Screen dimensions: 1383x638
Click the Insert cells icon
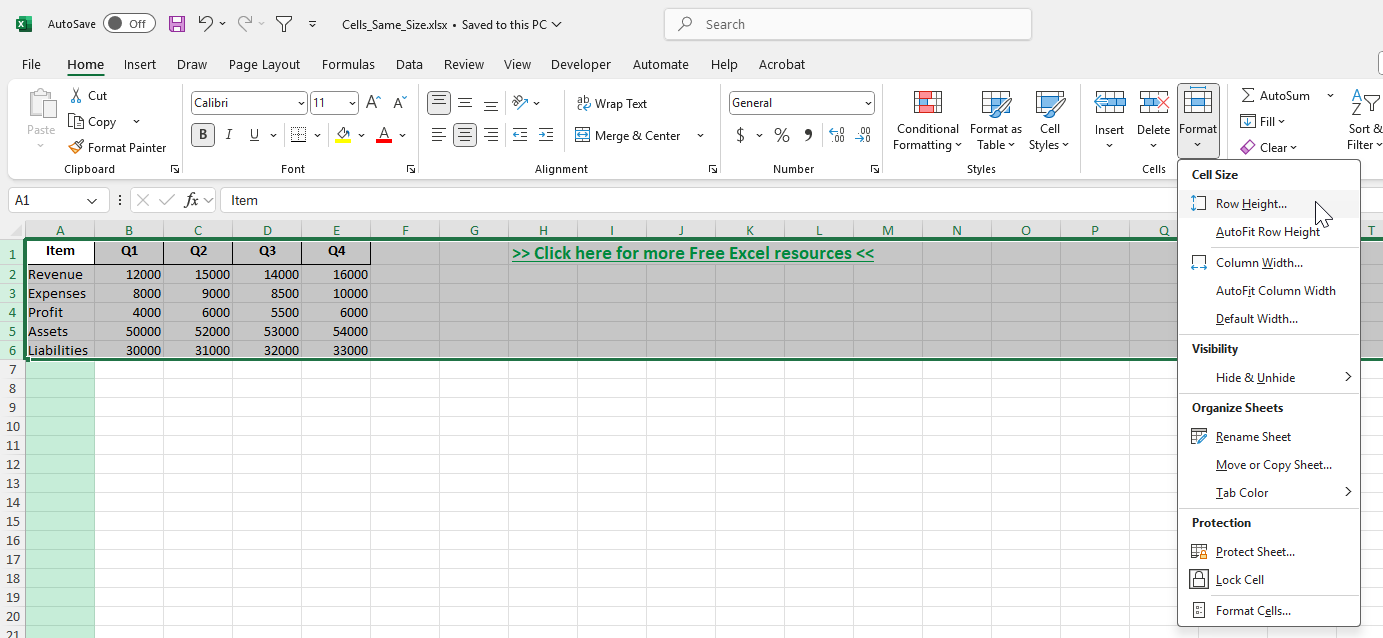[x=1110, y=102]
